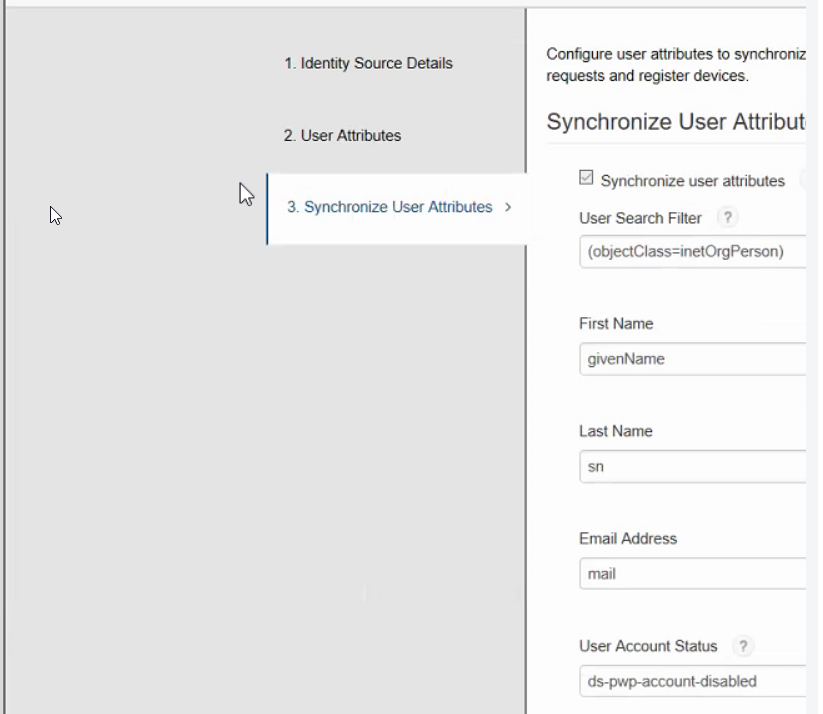Open help for User Search Filter
823x714 pixels.
pos(728,218)
